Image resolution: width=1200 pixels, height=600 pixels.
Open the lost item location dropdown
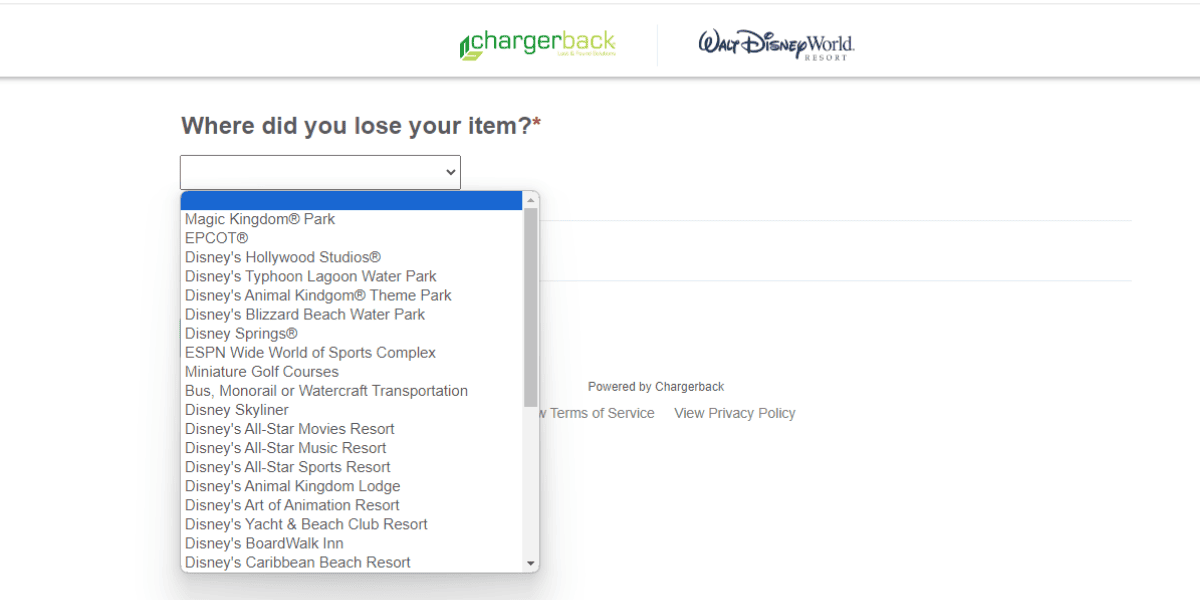click(x=320, y=172)
